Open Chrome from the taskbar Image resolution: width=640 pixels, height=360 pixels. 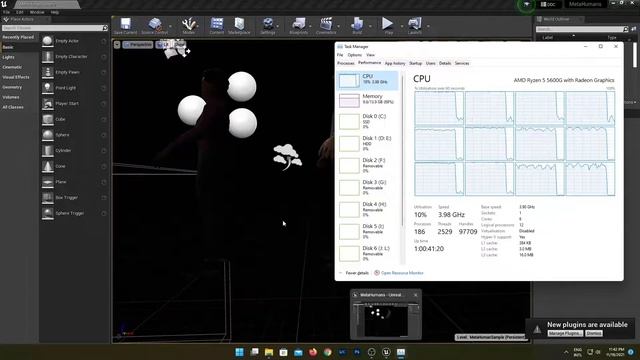[327, 352]
